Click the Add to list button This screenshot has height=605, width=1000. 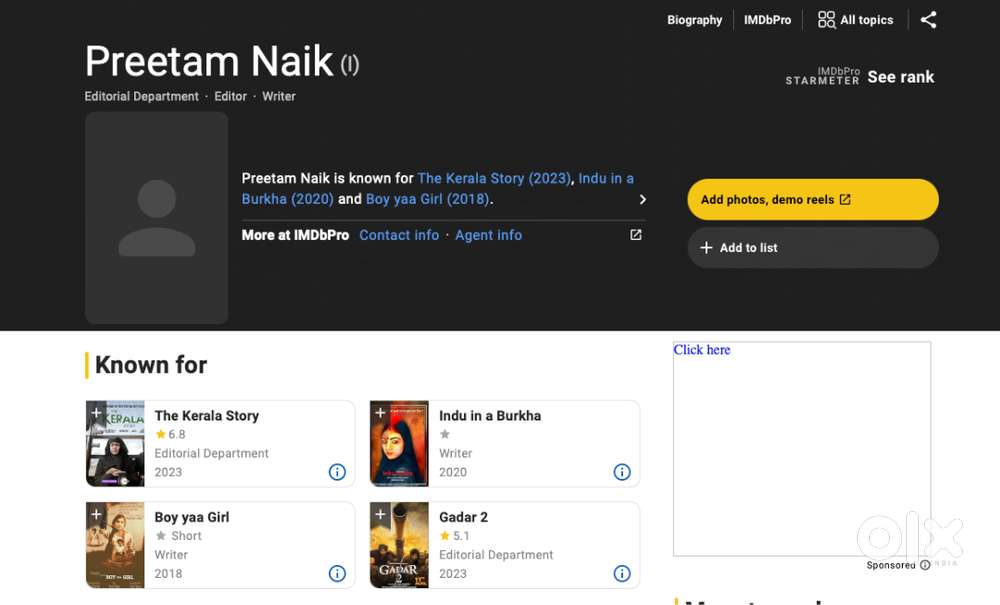(x=812, y=248)
